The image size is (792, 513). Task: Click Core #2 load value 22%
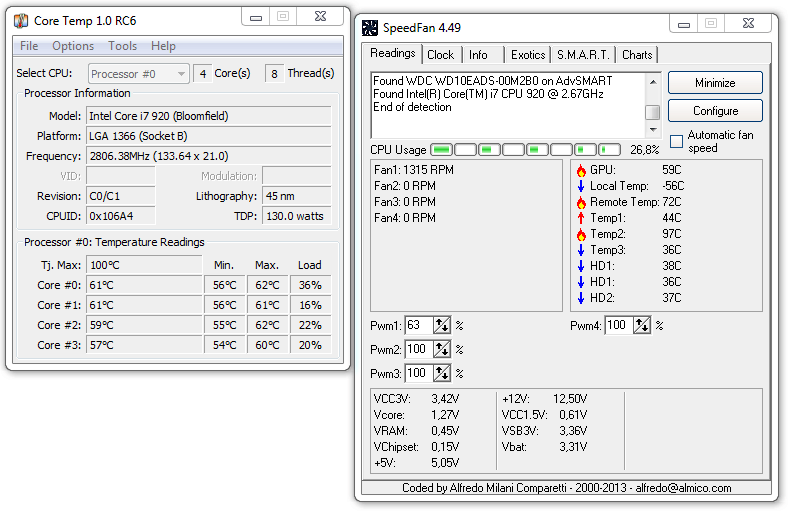311,325
